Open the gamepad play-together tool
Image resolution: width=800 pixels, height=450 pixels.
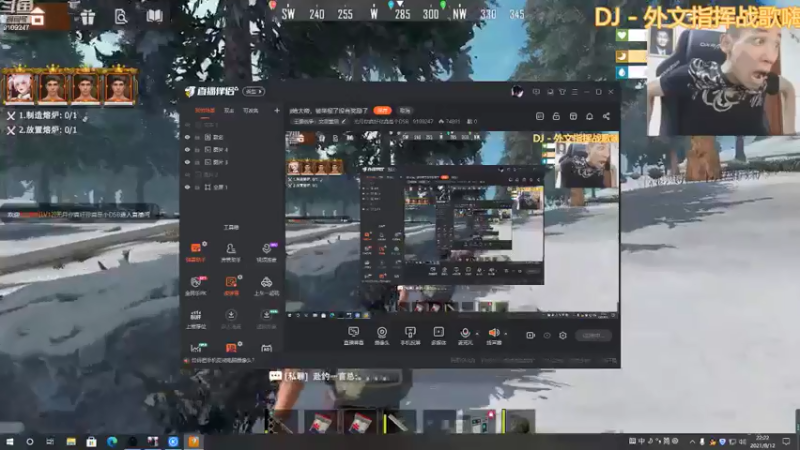point(266,286)
